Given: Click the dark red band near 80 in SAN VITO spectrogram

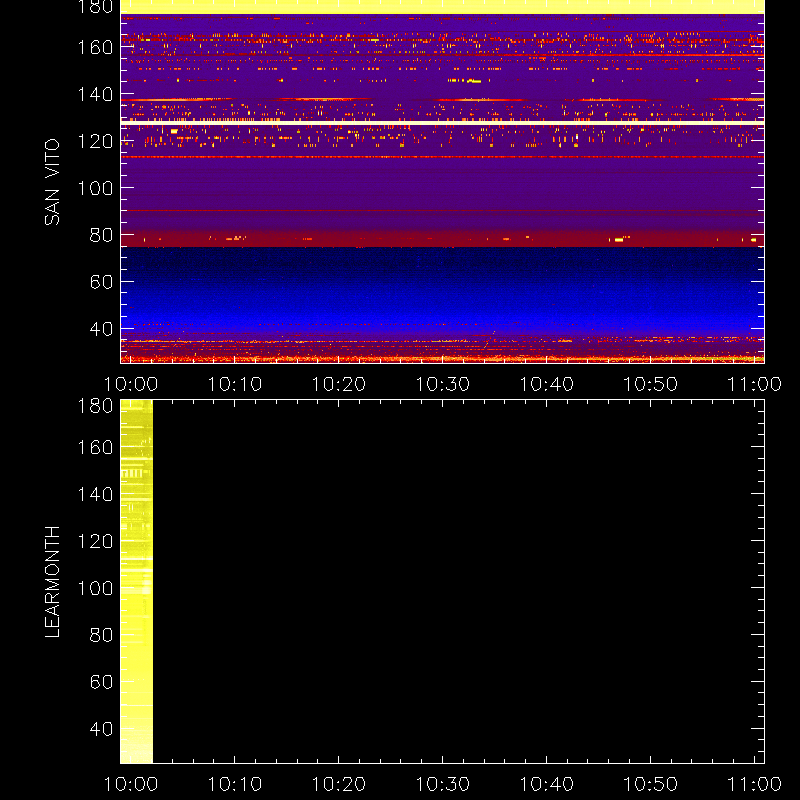Looking at the screenshot, I should (442, 239).
